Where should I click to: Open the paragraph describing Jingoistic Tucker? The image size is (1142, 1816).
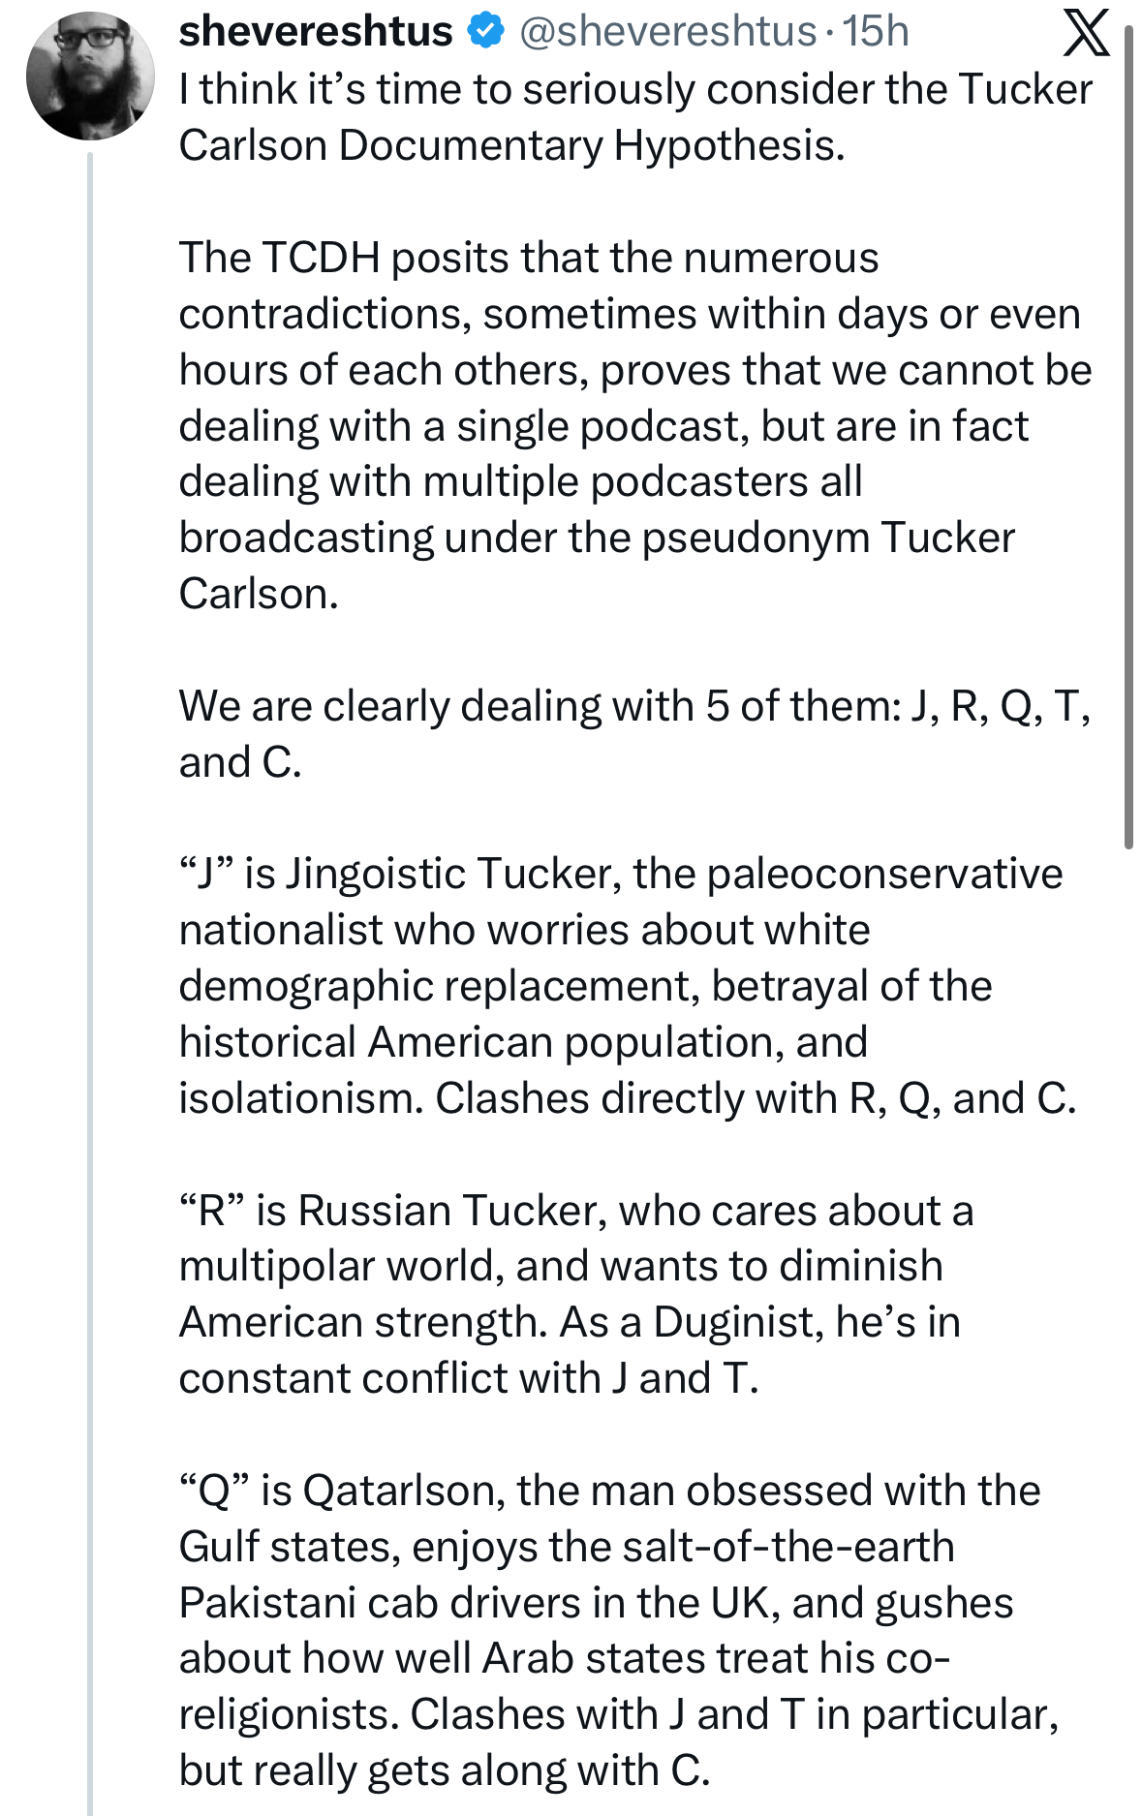pyautogui.click(x=627, y=985)
